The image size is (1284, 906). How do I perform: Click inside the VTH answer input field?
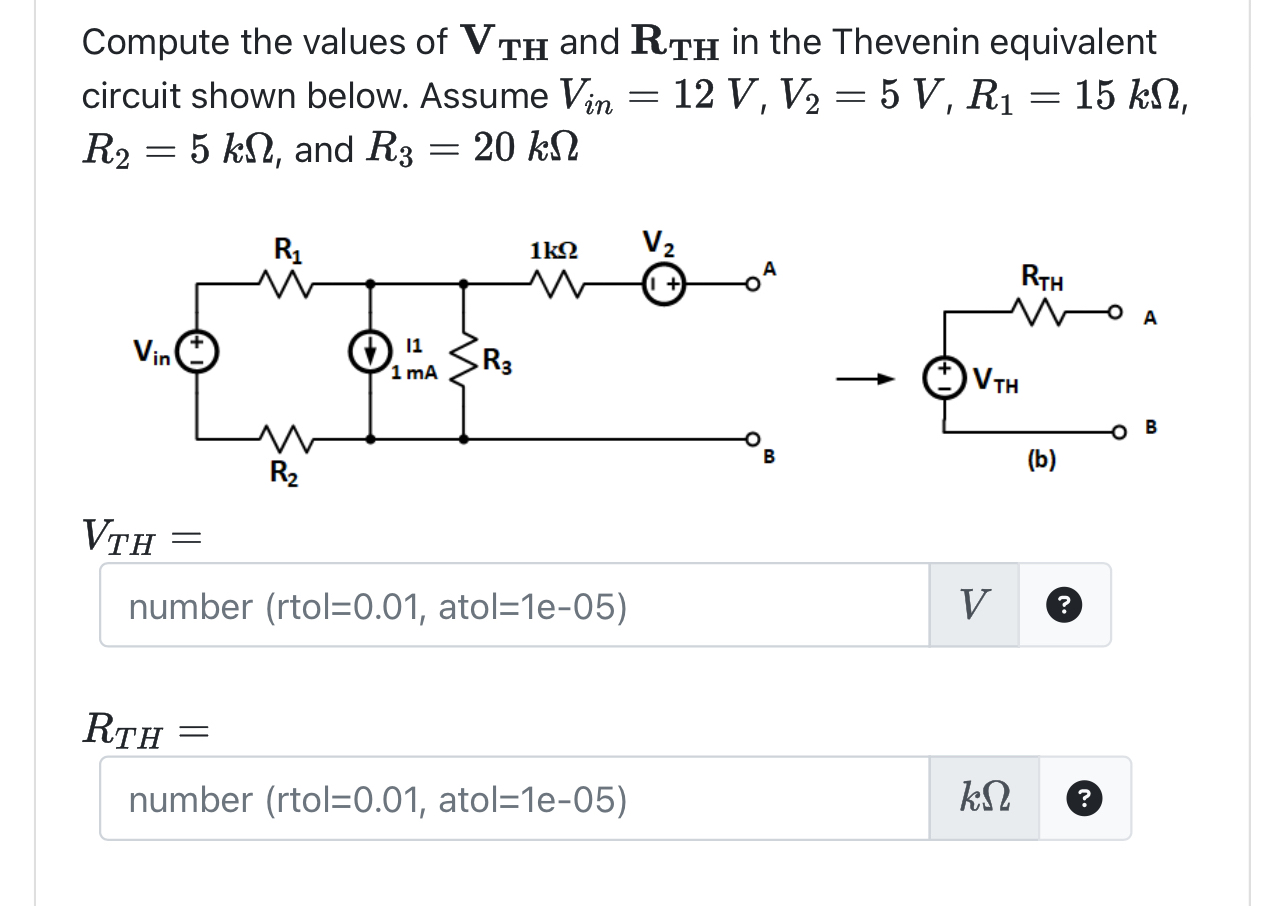coord(500,605)
